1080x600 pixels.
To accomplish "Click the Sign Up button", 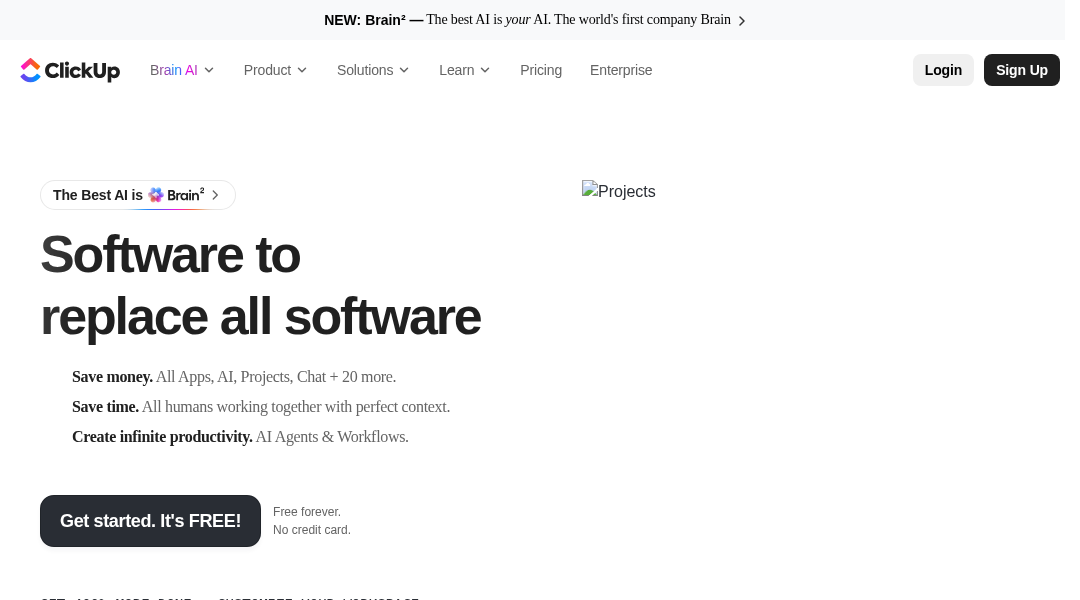I will (1021, 70).
